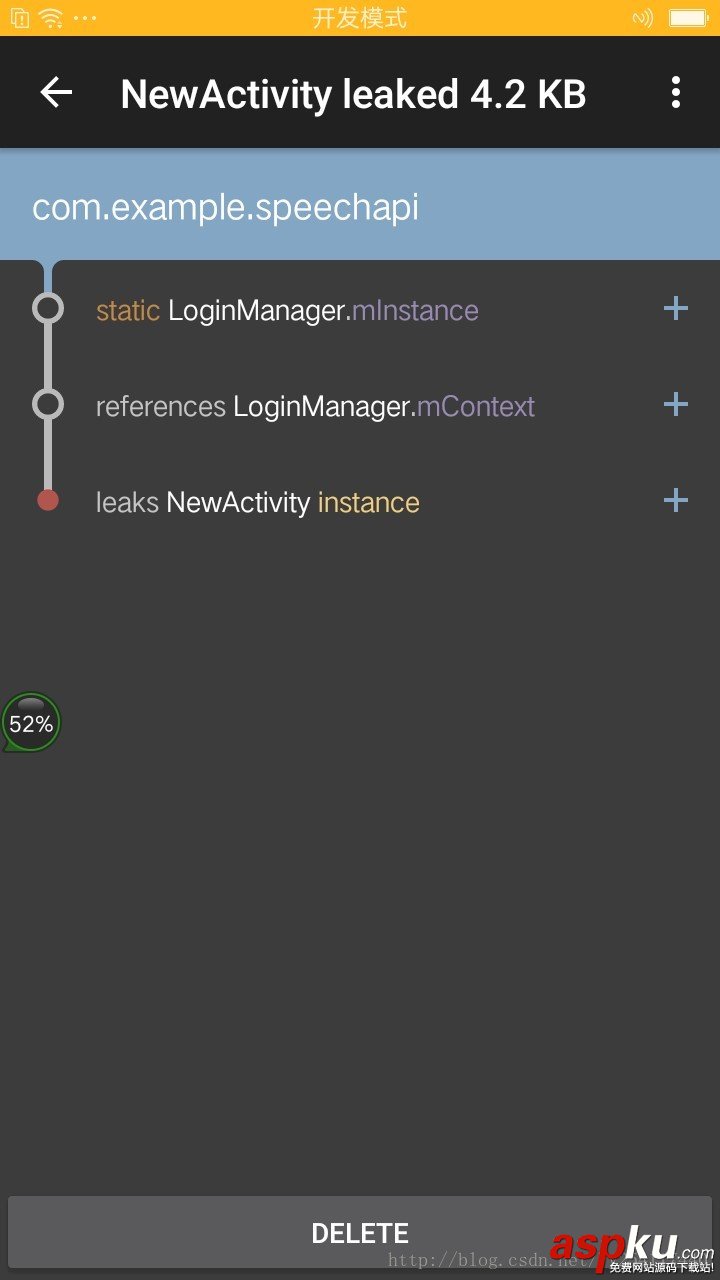Tap the 52% floating memory bubble
This screenshot has height=1280, width=720.
point(31,723)
